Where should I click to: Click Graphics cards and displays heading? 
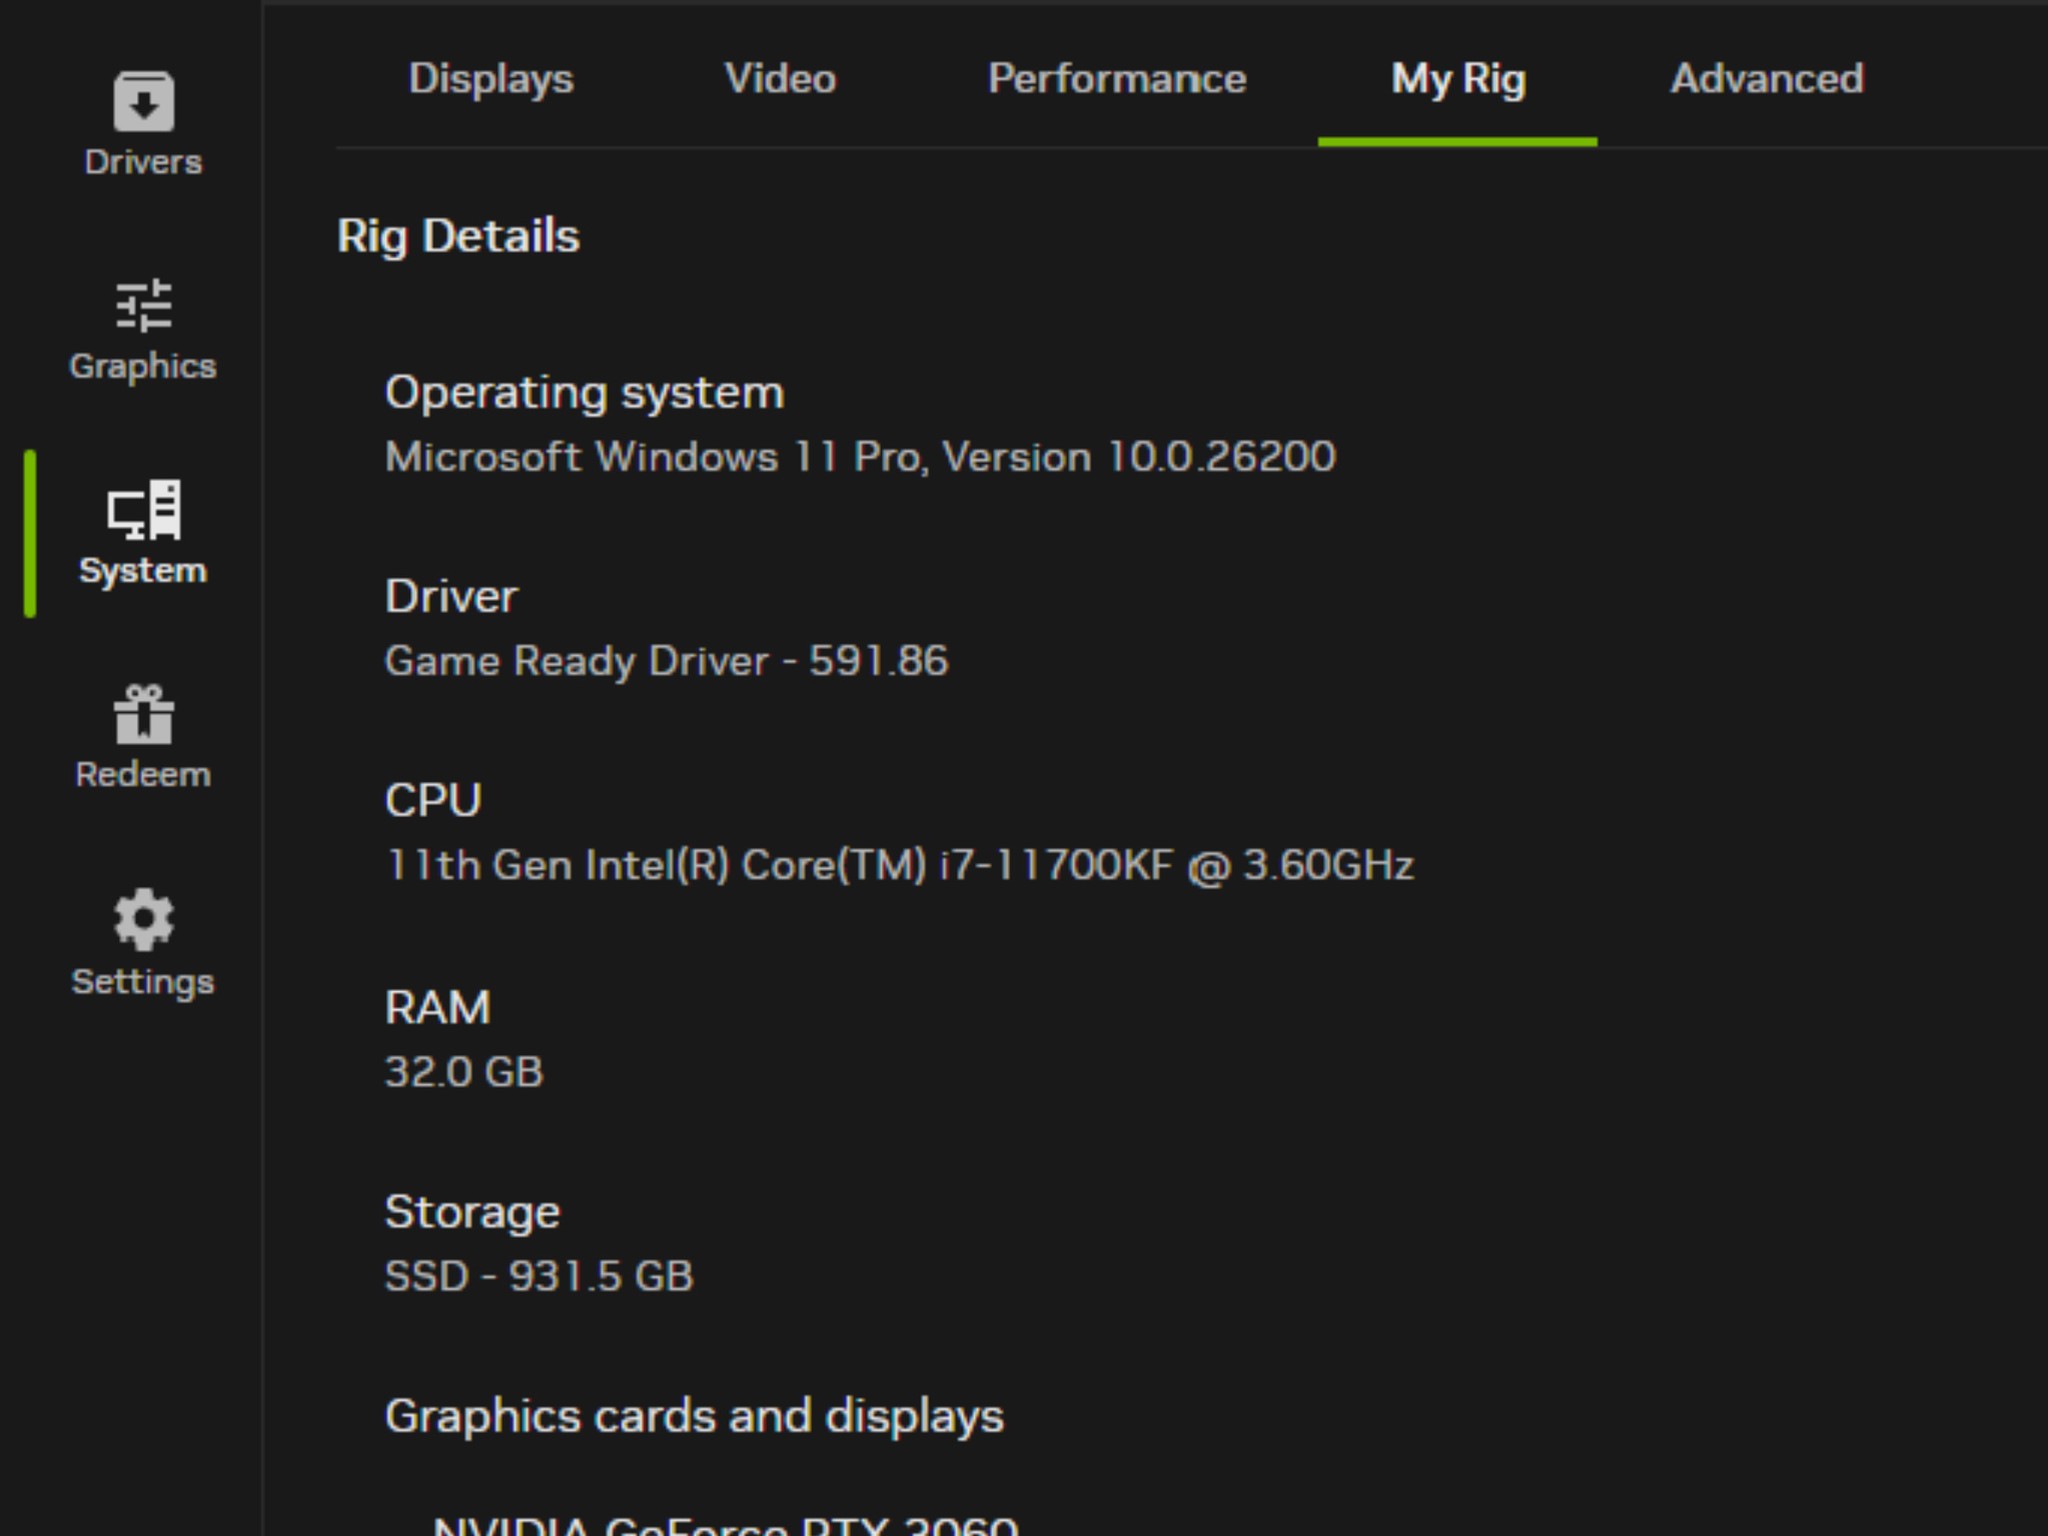pyautogui.click(x=694, y=1417)
